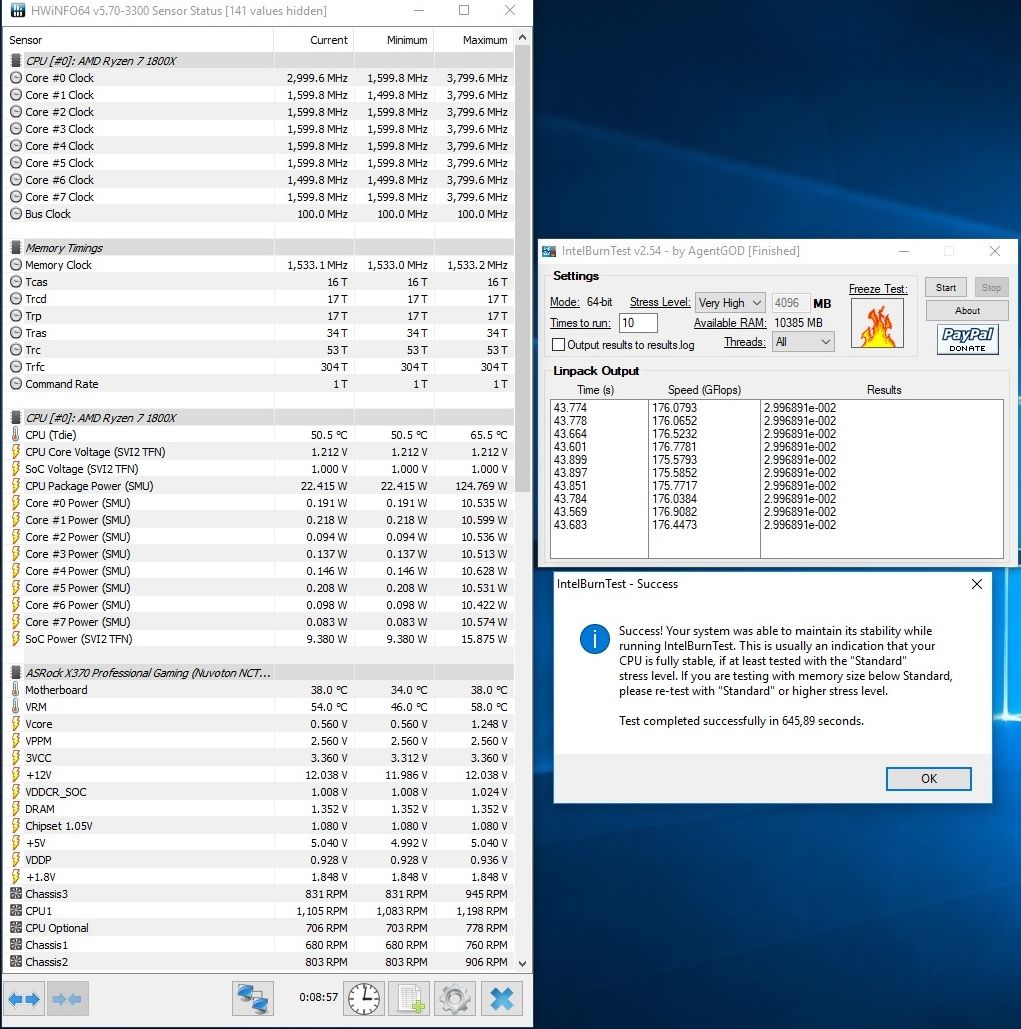Click the Times to run input field
This screenshot has width=1021, height=1029.
click(638, 323)
